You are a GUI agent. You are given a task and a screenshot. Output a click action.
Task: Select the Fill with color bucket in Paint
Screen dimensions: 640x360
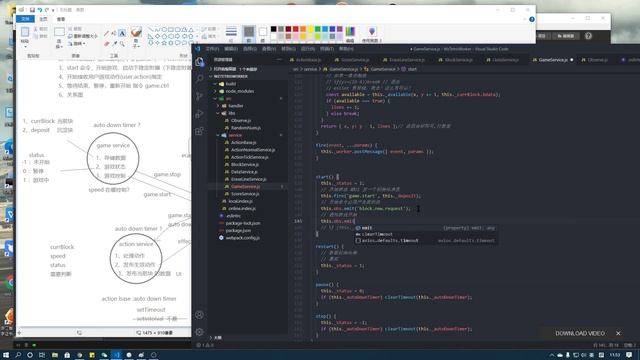tap(114, 33)
